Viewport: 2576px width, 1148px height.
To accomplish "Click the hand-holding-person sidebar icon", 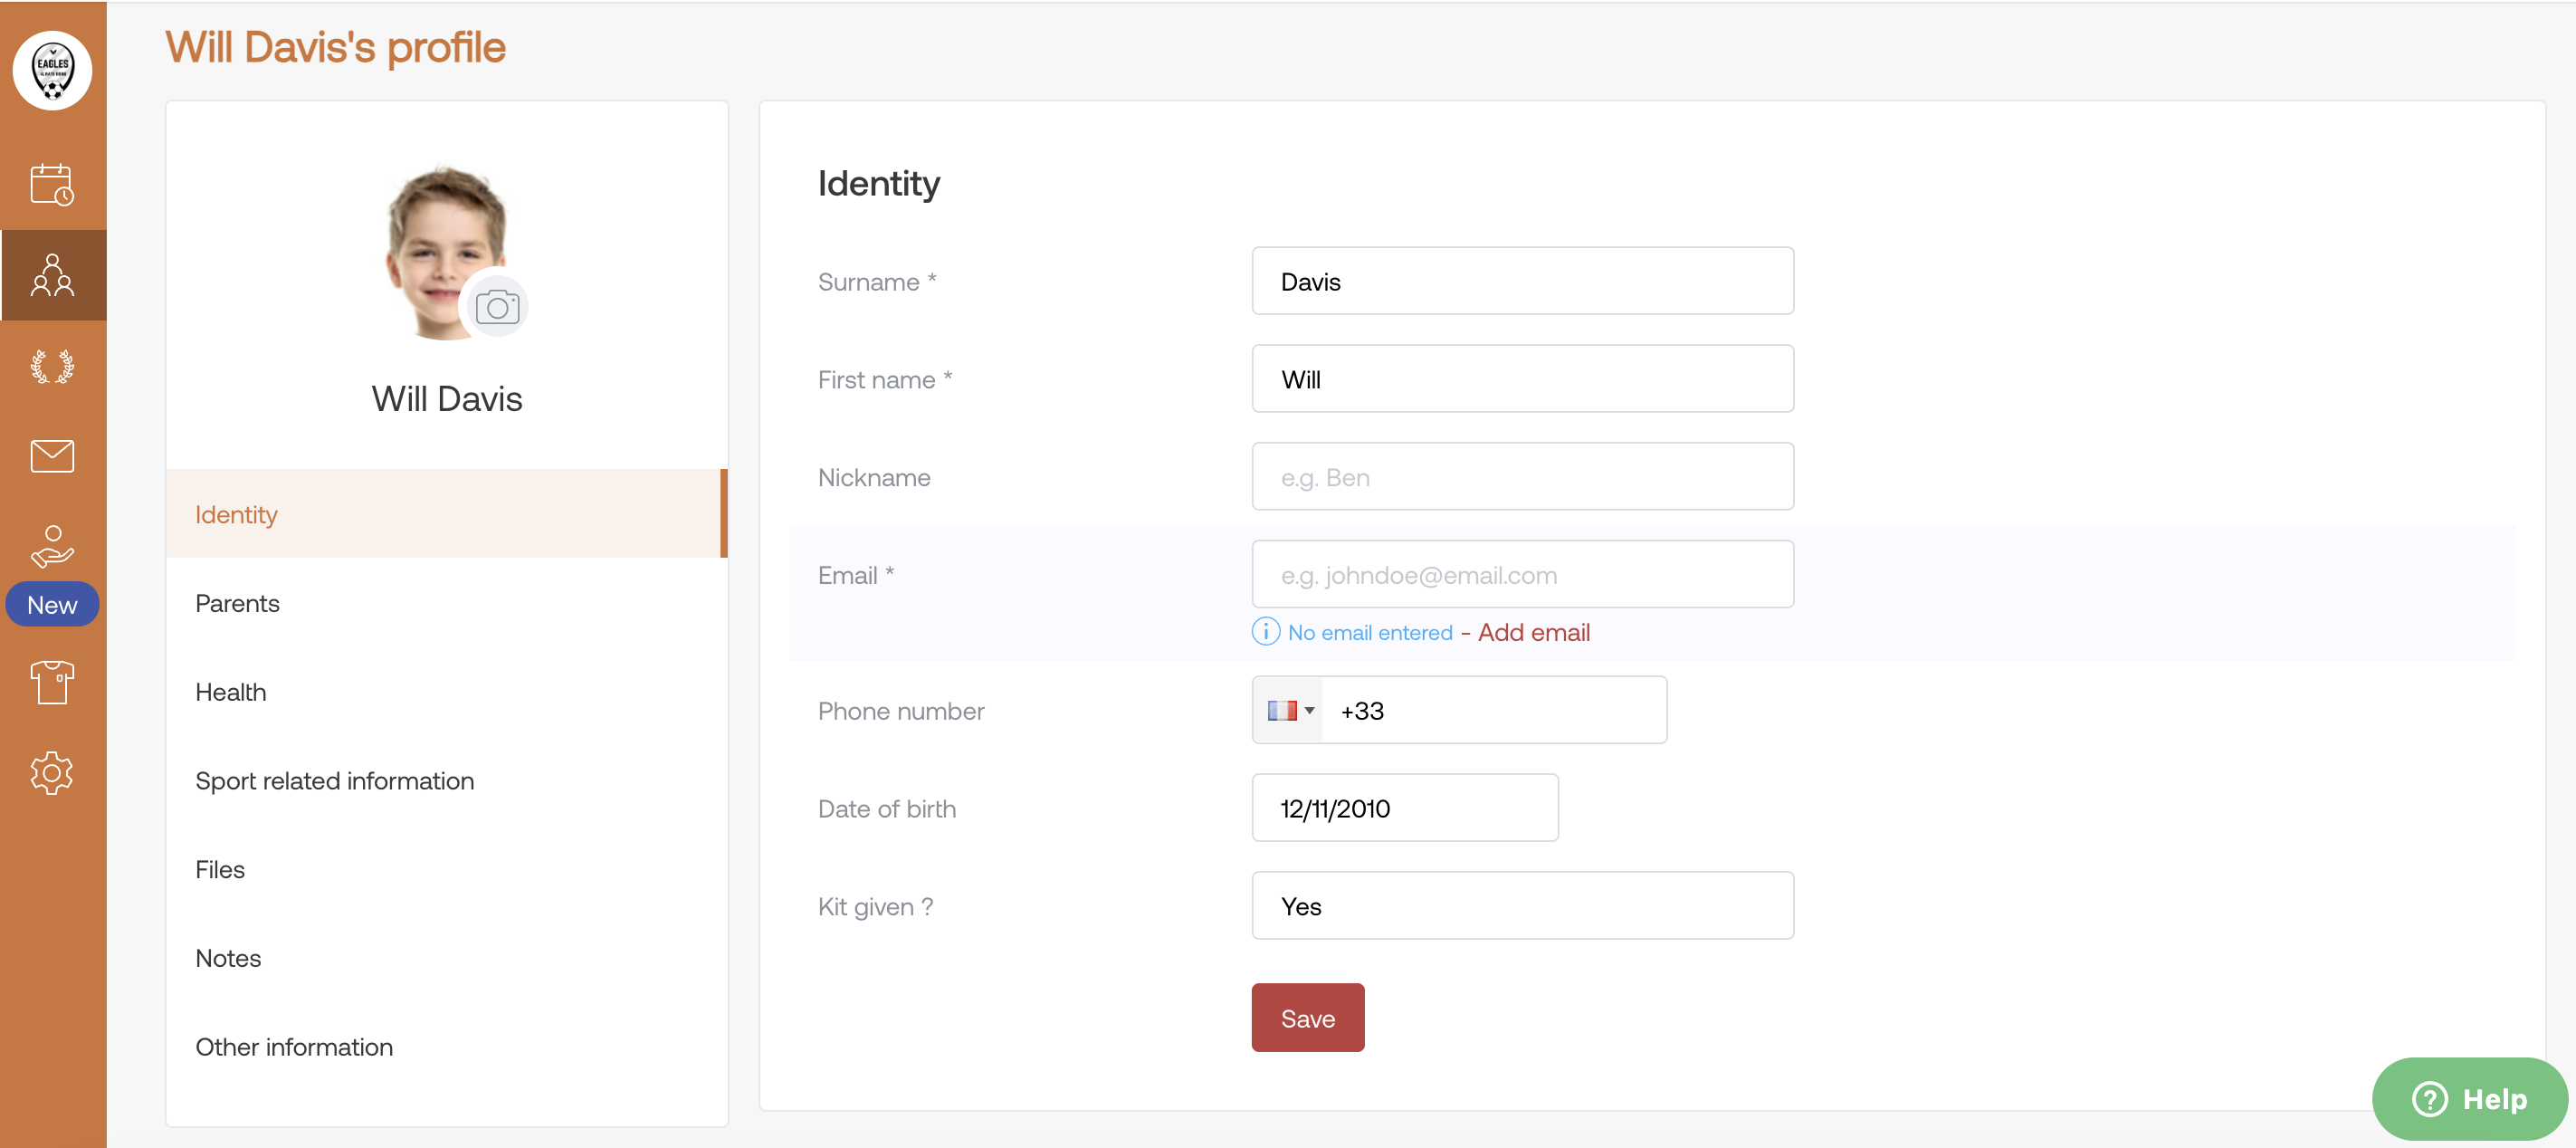I will (x=52, y=547).
